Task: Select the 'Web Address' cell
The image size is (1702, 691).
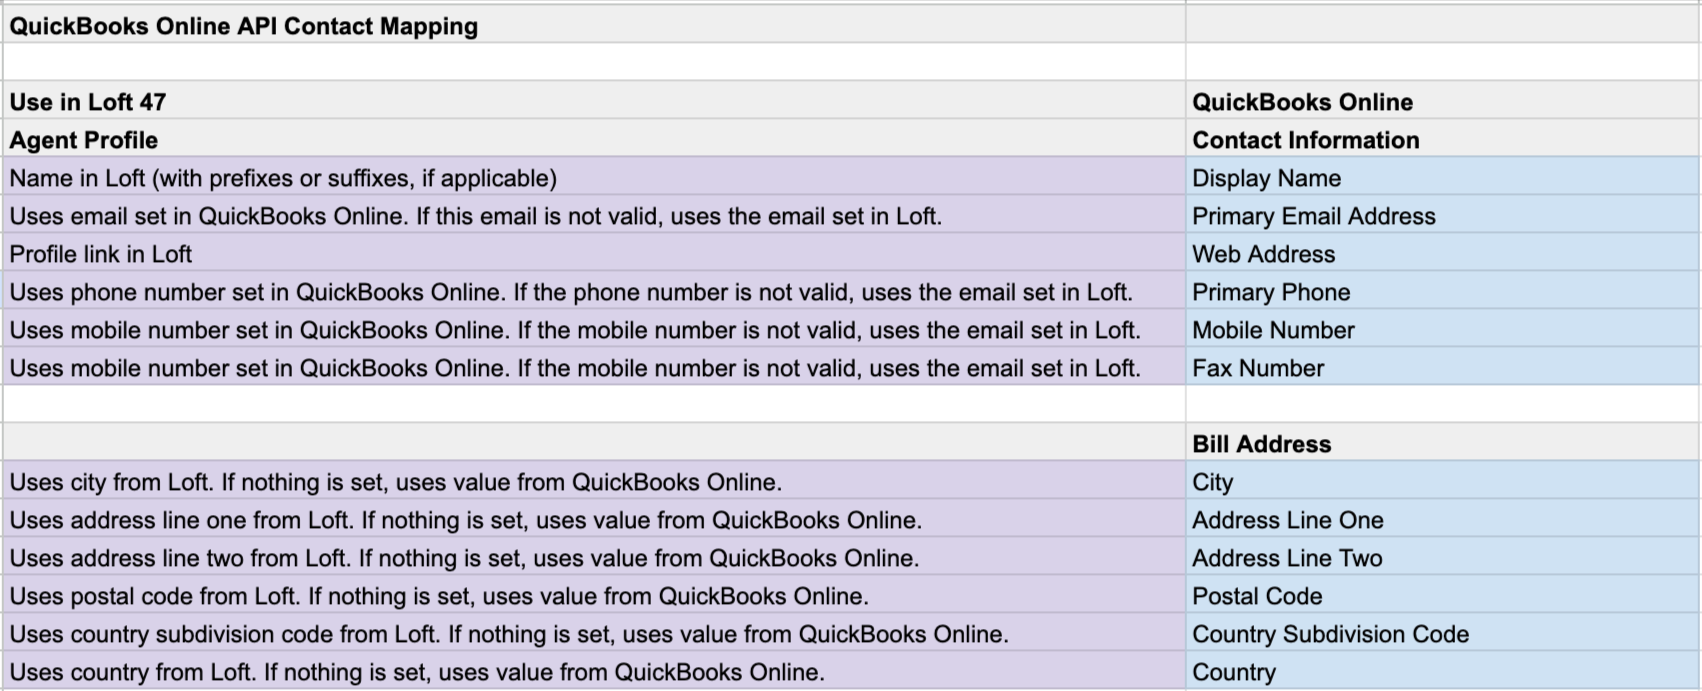Action: click(x=1443, y=253)
